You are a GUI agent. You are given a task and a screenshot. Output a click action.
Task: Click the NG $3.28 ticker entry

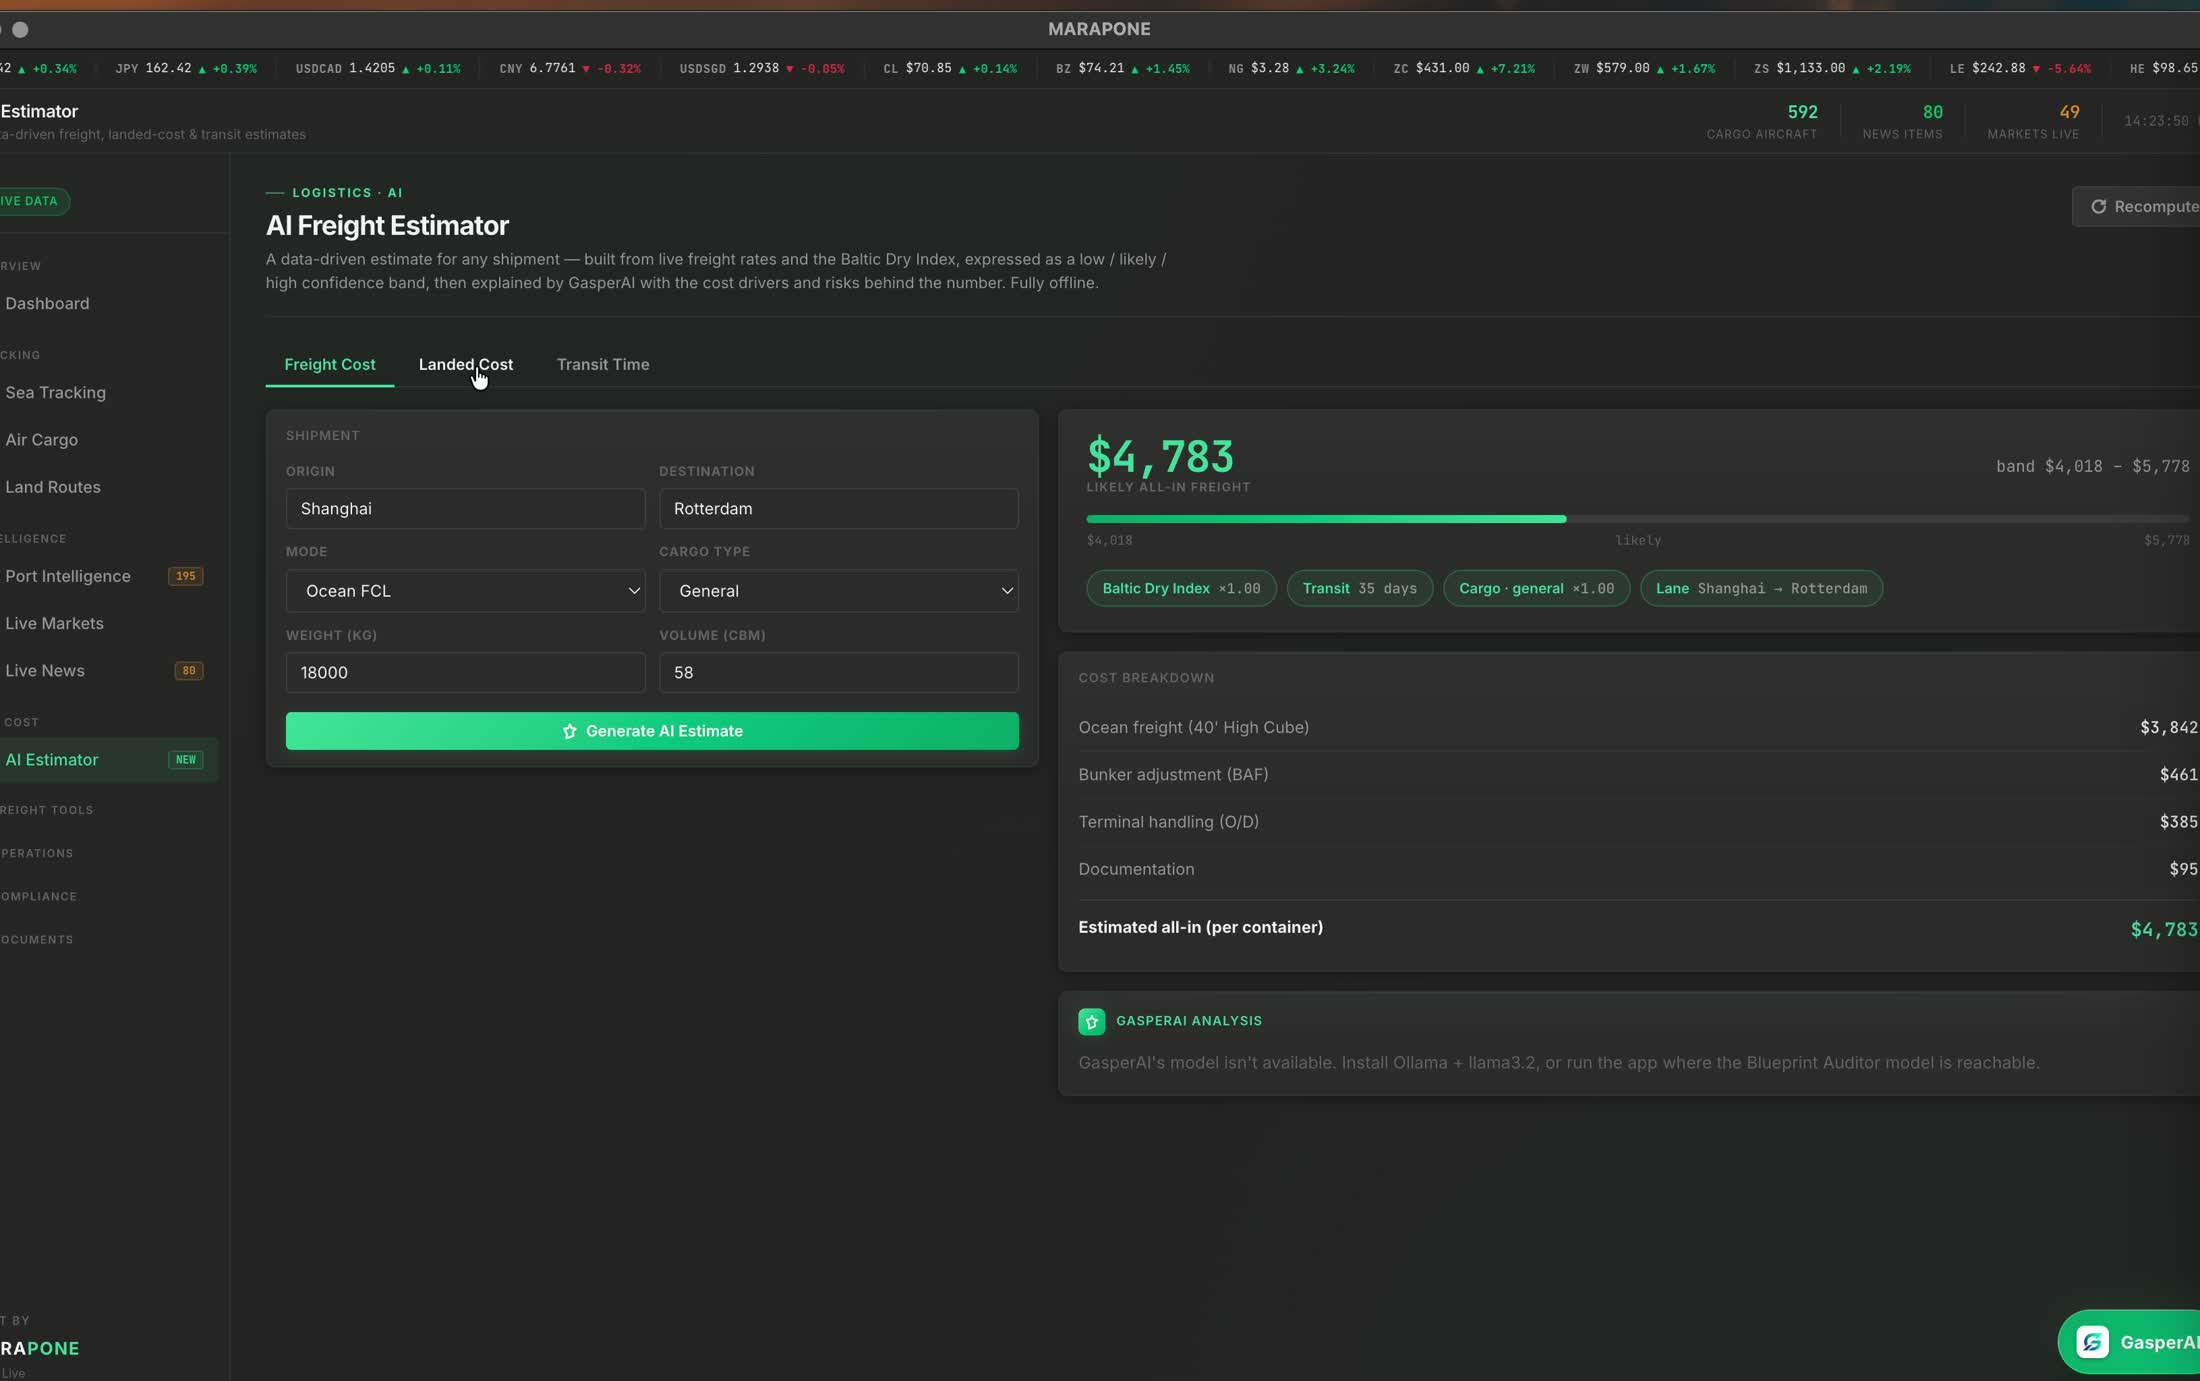1291,68
